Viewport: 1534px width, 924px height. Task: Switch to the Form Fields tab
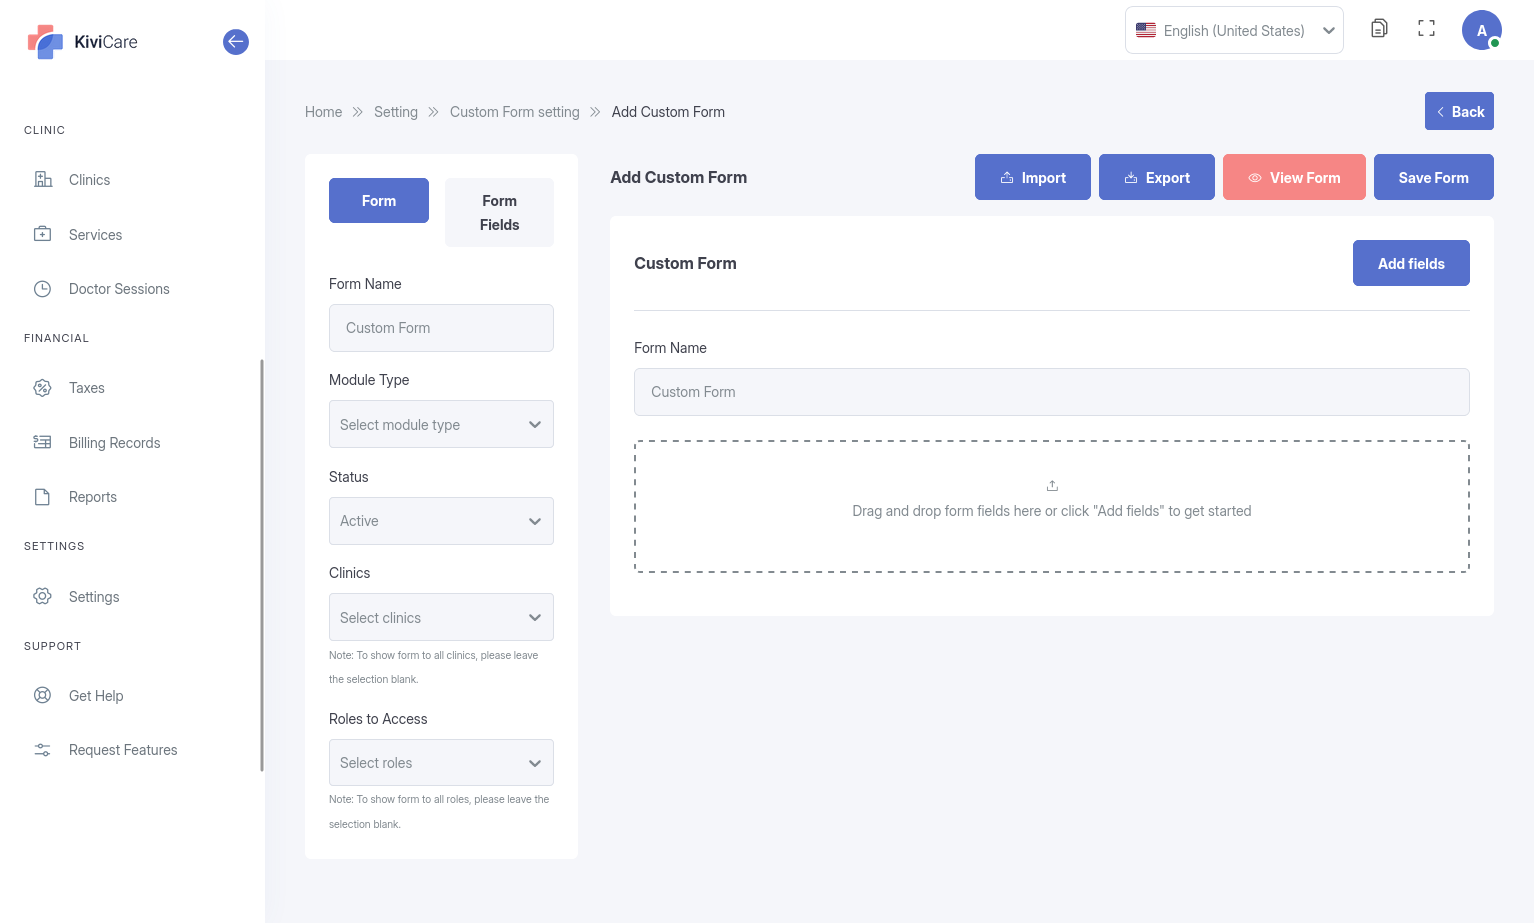point(499,213)
